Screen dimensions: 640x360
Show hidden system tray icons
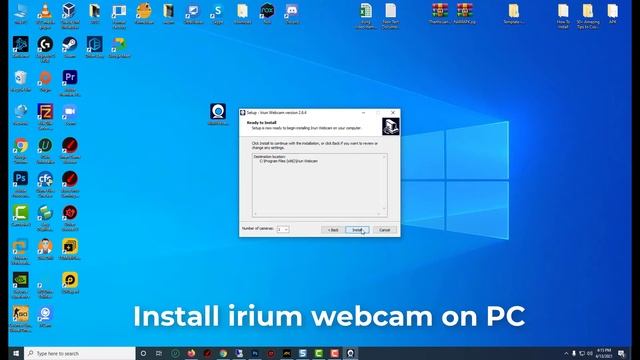(566, 353)
